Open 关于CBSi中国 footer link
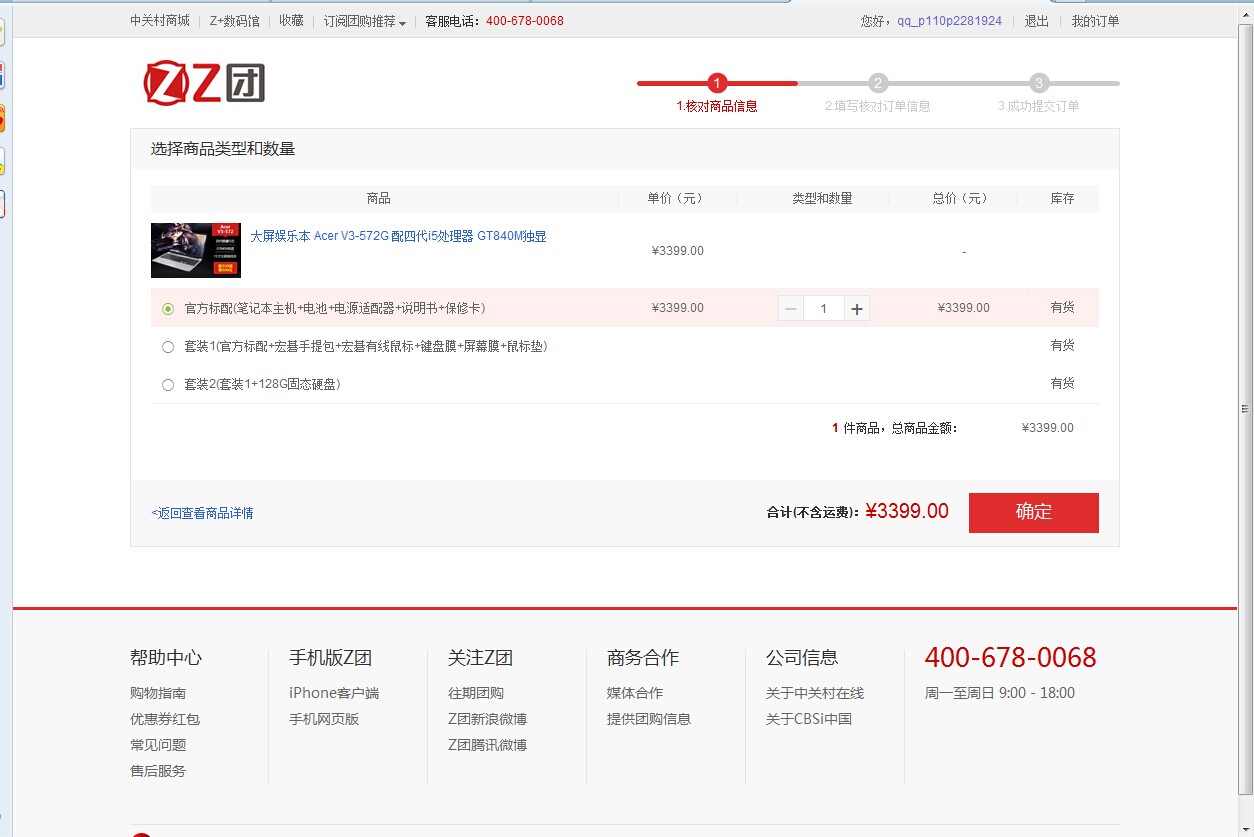1254x837 pixels. tap(809, 719)
